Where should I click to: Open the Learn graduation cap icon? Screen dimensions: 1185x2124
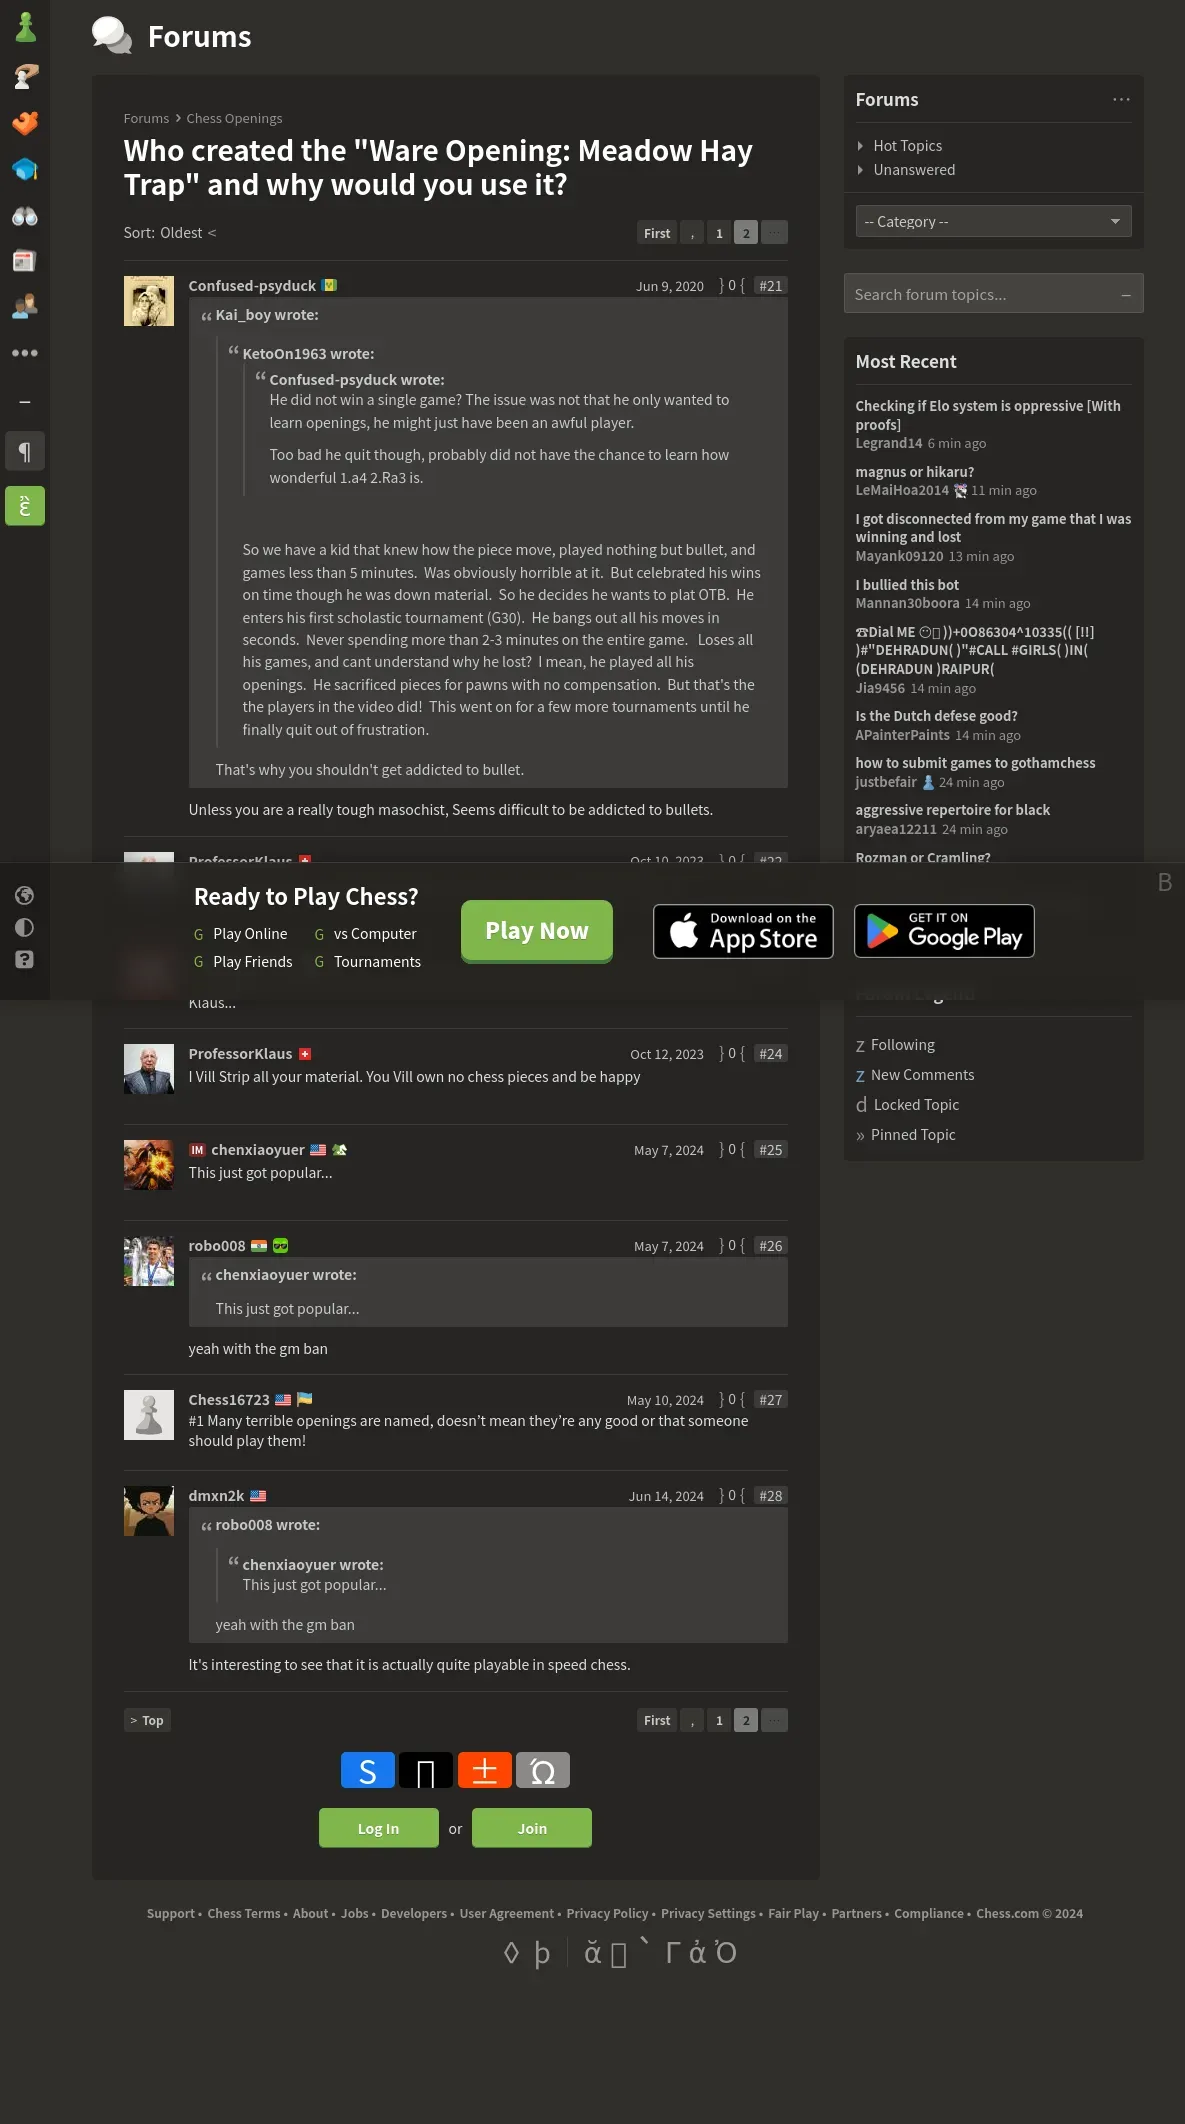point(25,169)
